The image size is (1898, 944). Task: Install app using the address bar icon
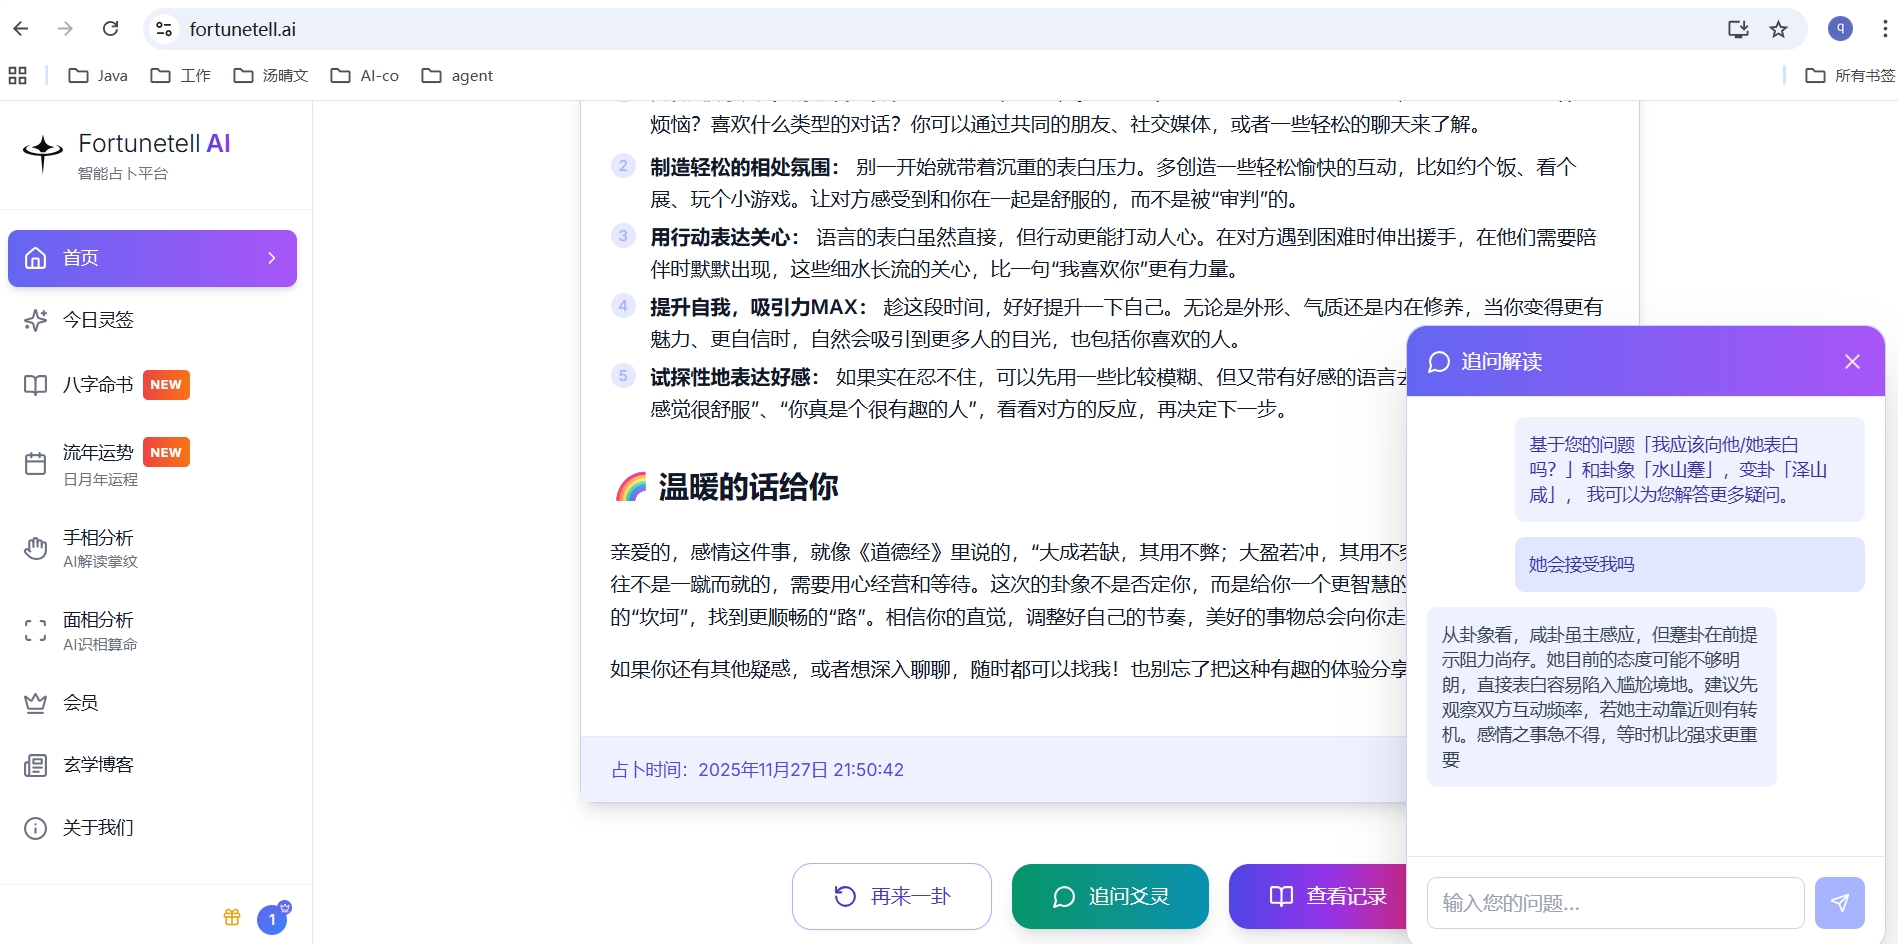click(x=1738, y=29)
